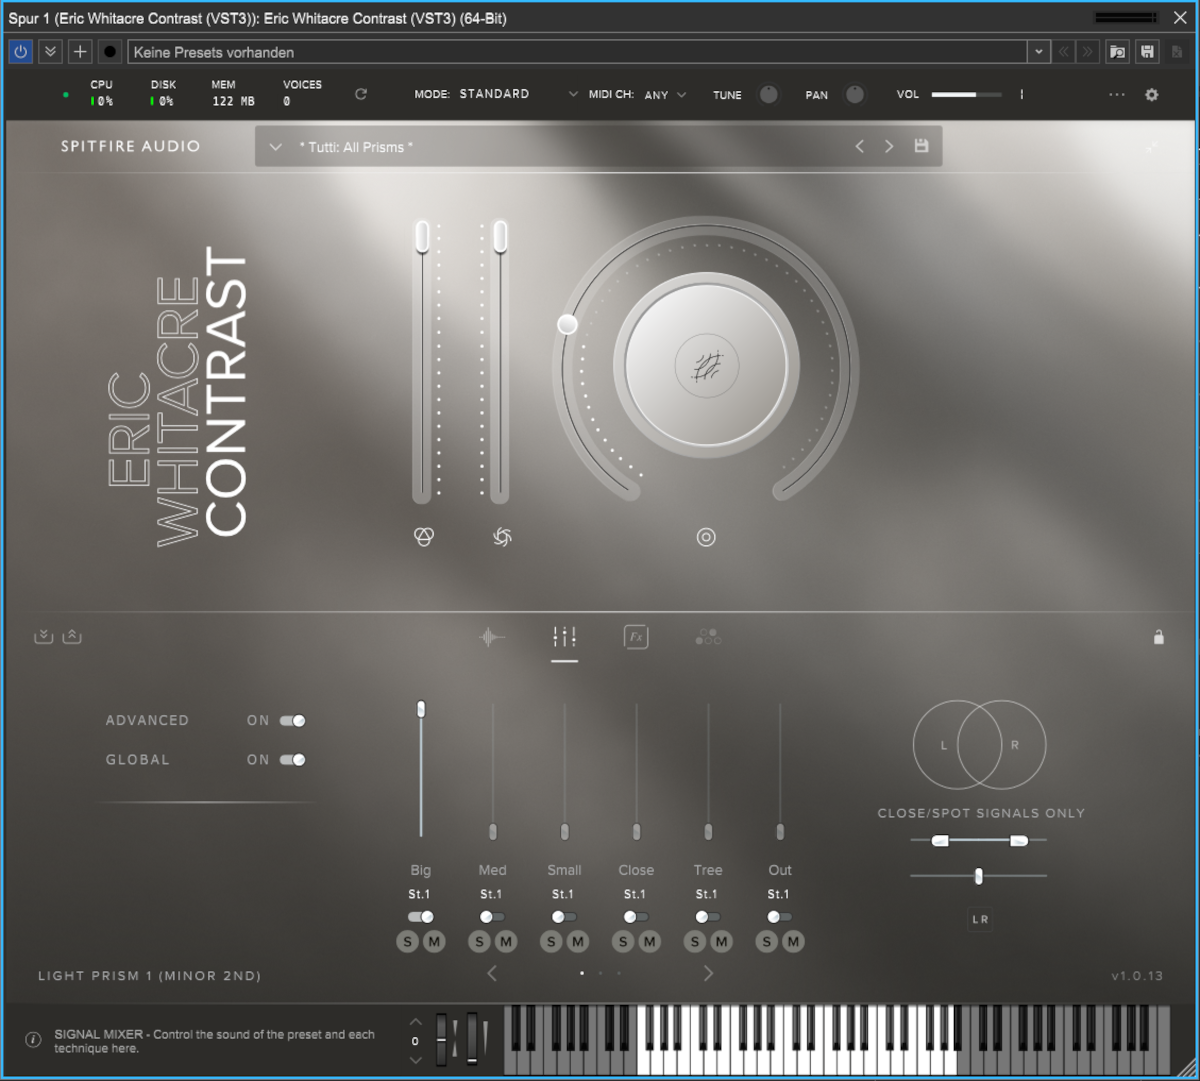Enable the Small signal toggle
Screen dimensions: 1200x1081
click(564, 917)
